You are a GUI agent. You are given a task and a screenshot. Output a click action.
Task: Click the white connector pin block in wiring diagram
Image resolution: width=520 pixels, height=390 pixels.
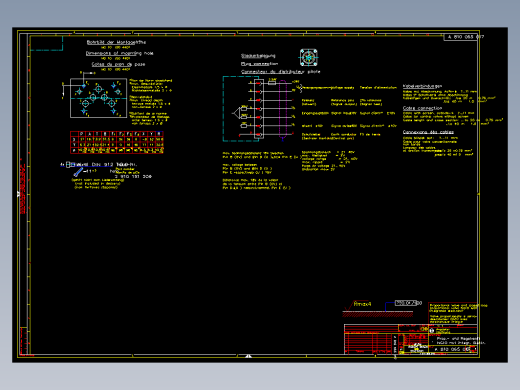pyautogui.click(x=259, y=109)
